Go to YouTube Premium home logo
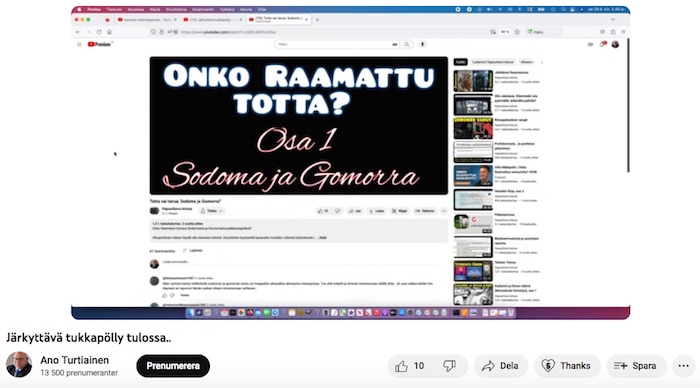 pos(99,44)
